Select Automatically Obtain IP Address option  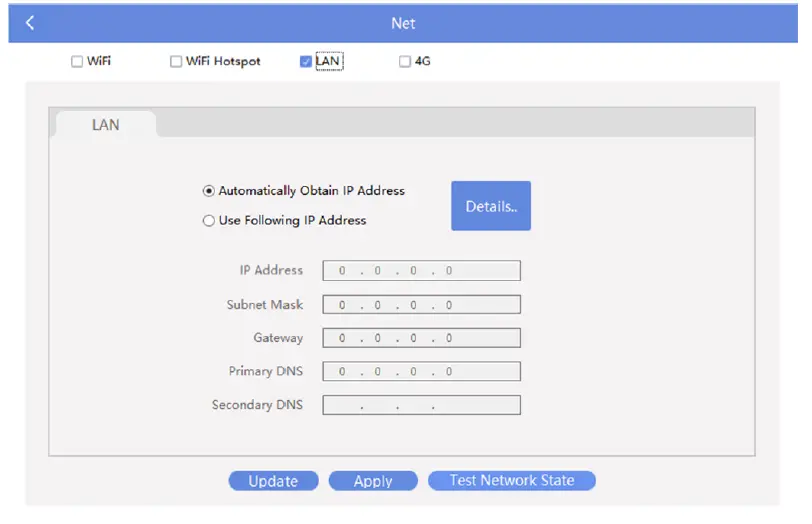point(209,191)
